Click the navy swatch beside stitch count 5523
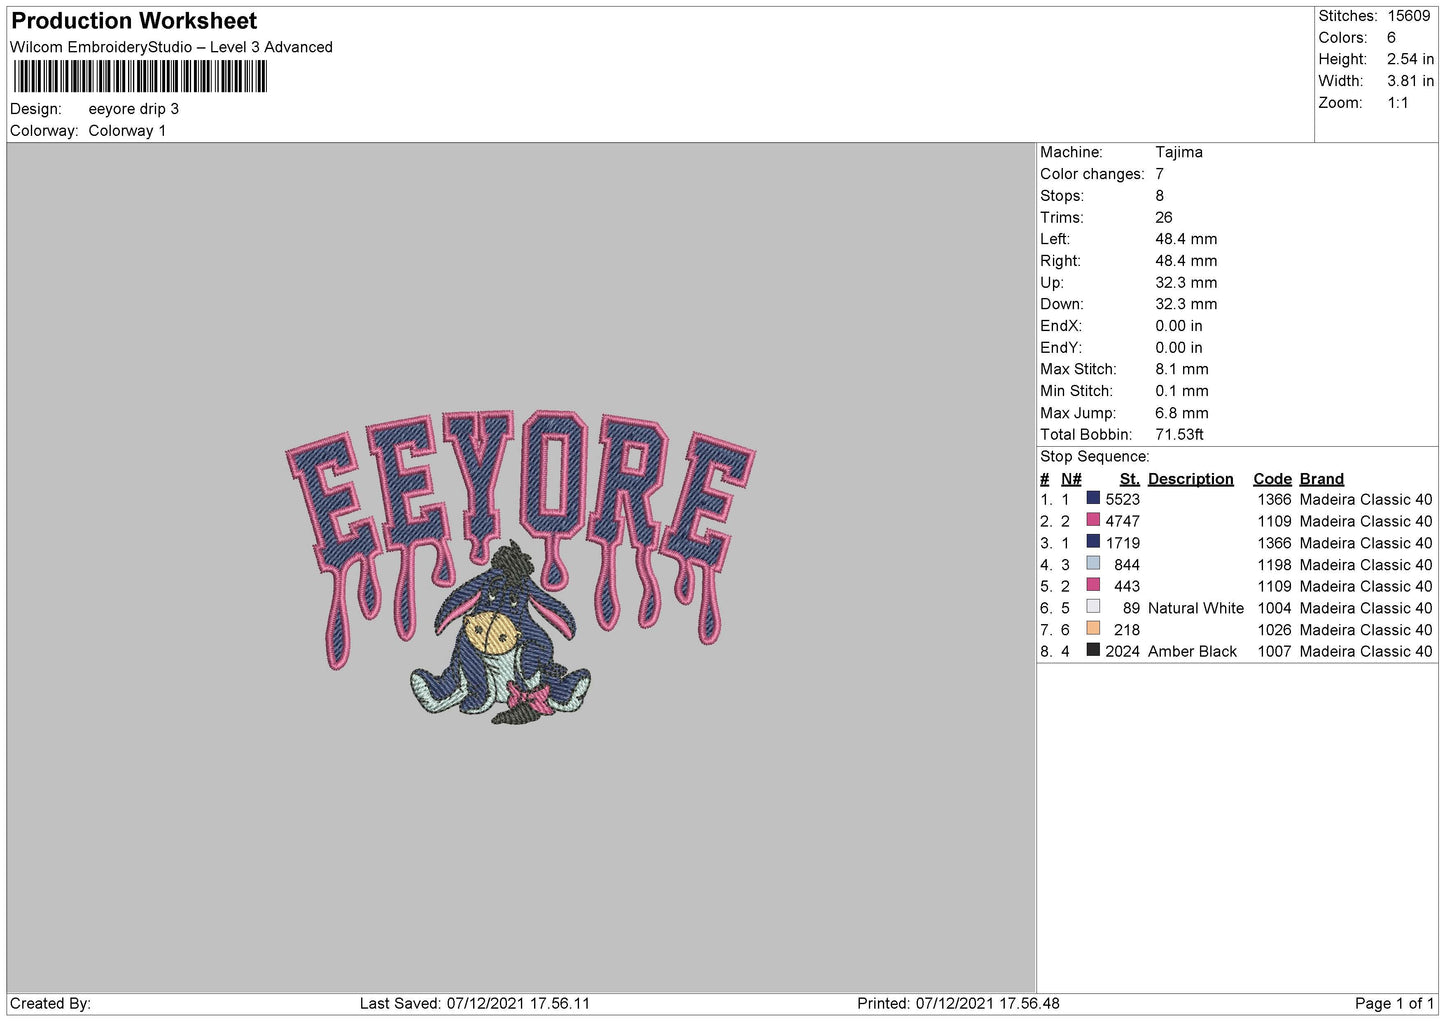 1093,498
